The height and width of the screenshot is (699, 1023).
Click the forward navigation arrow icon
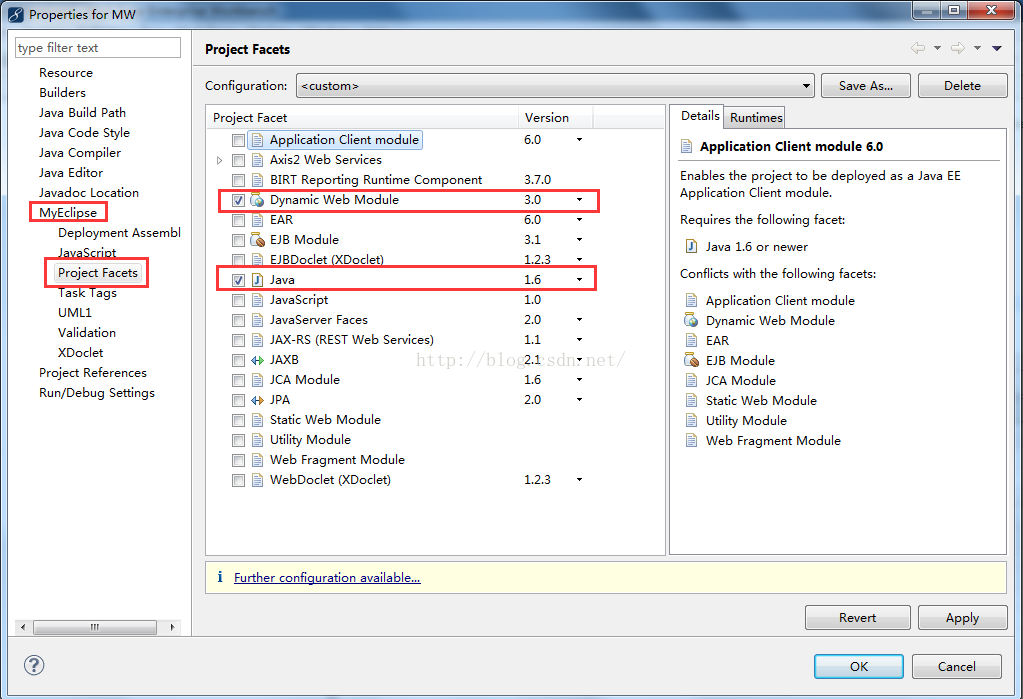tap(958, 48)
